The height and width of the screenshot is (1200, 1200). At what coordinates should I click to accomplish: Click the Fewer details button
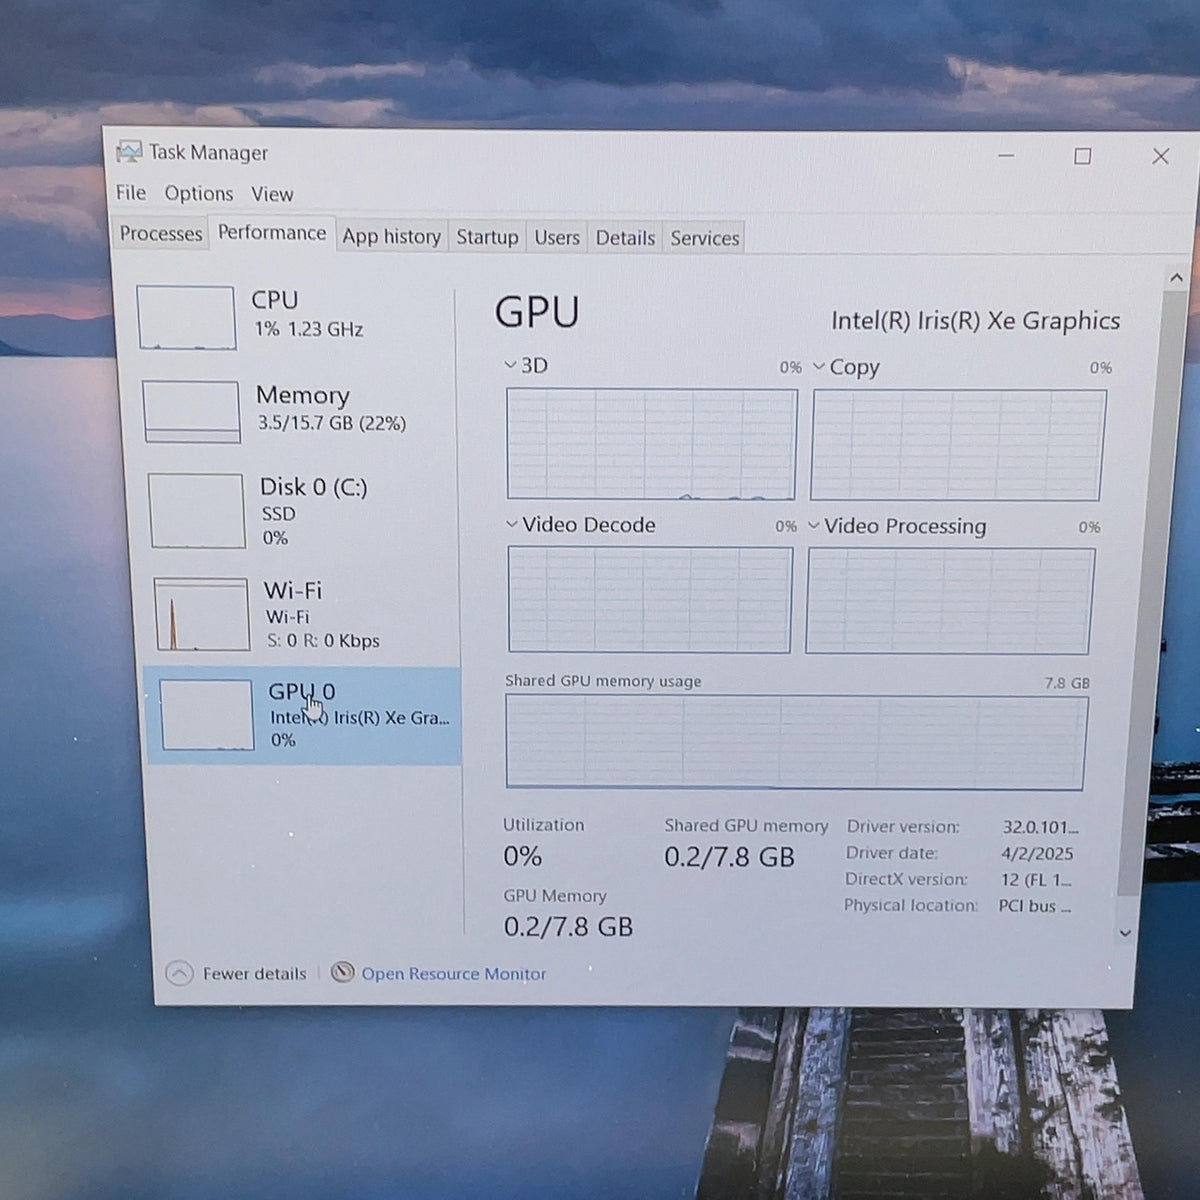[x=237, y=973]
